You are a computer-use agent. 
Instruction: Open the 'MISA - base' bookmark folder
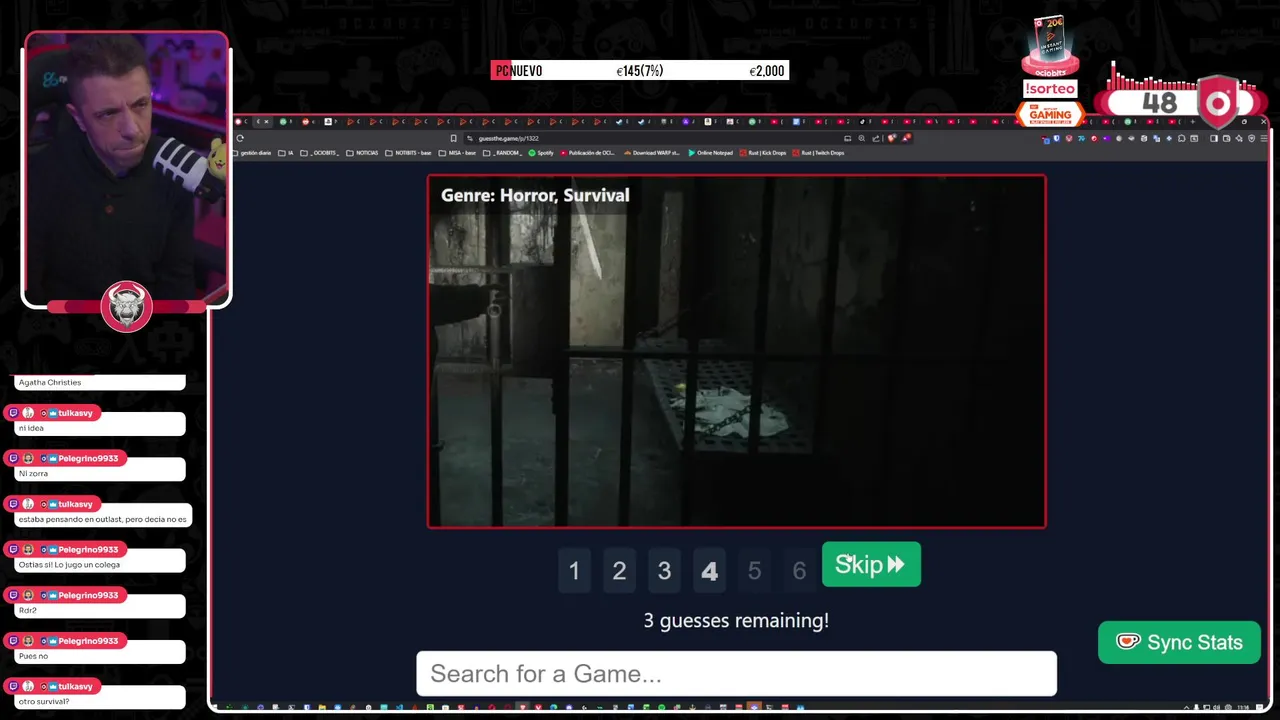457,153
